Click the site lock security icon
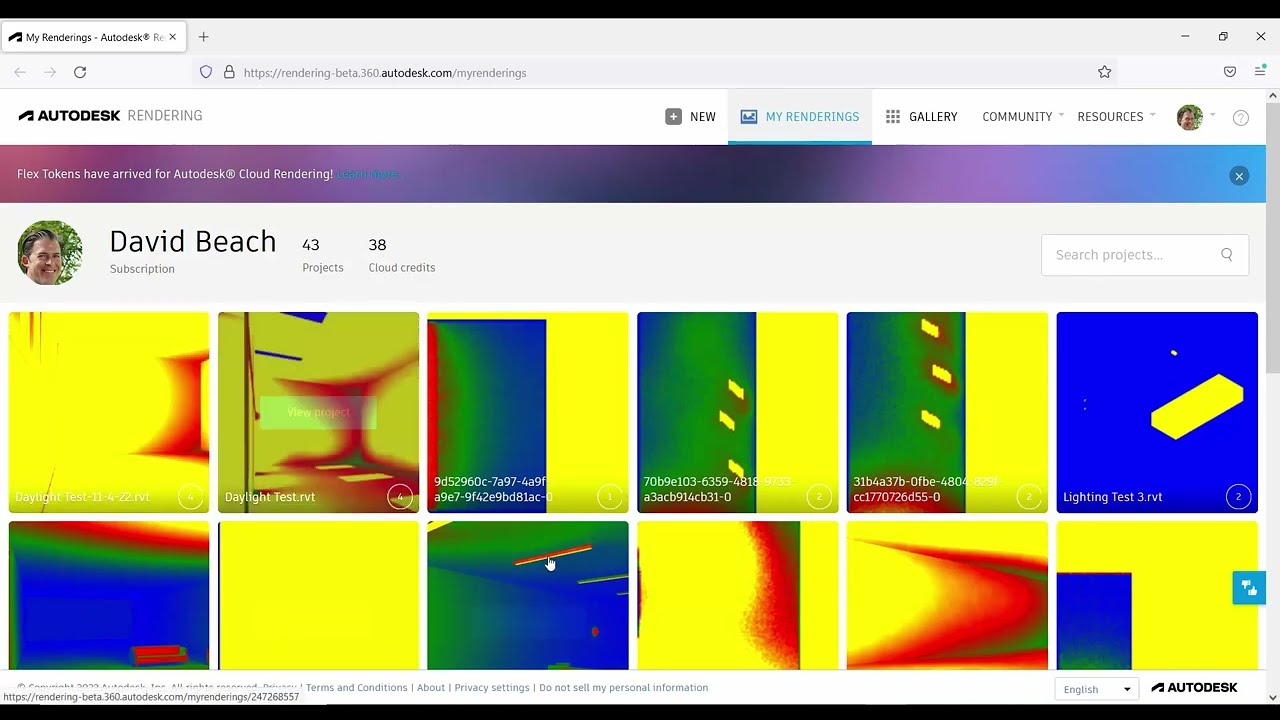1280x720 pixels. click(x=229, y=72)
